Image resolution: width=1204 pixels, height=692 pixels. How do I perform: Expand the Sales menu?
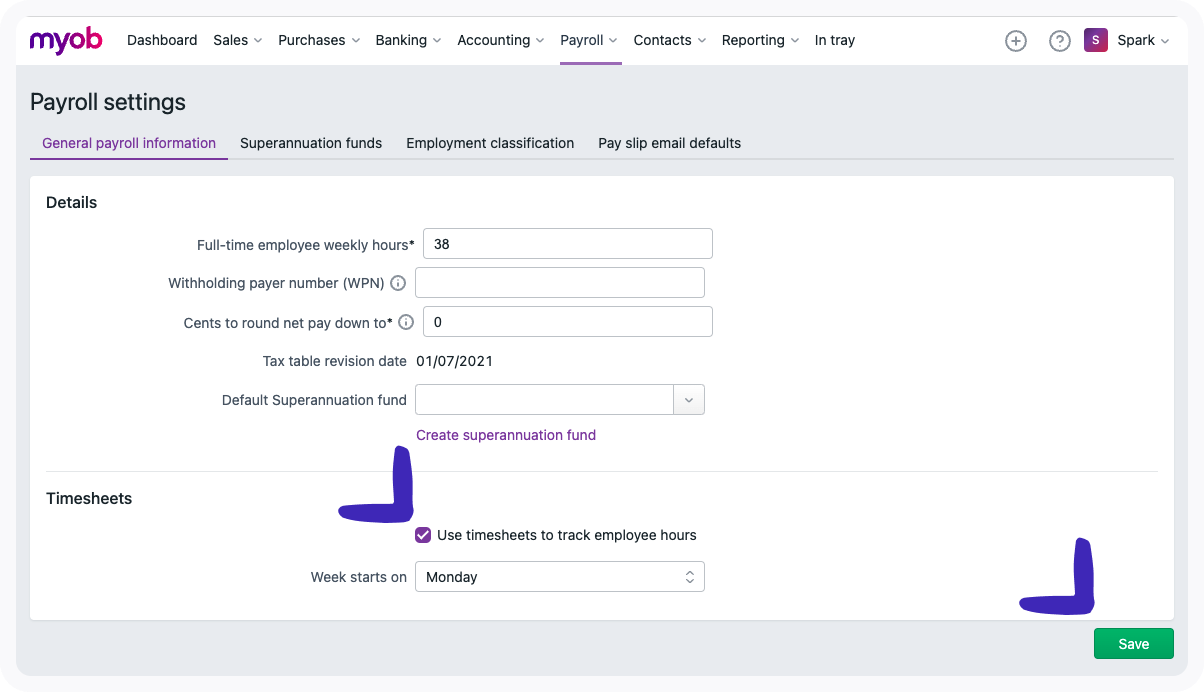coord(237,41)
